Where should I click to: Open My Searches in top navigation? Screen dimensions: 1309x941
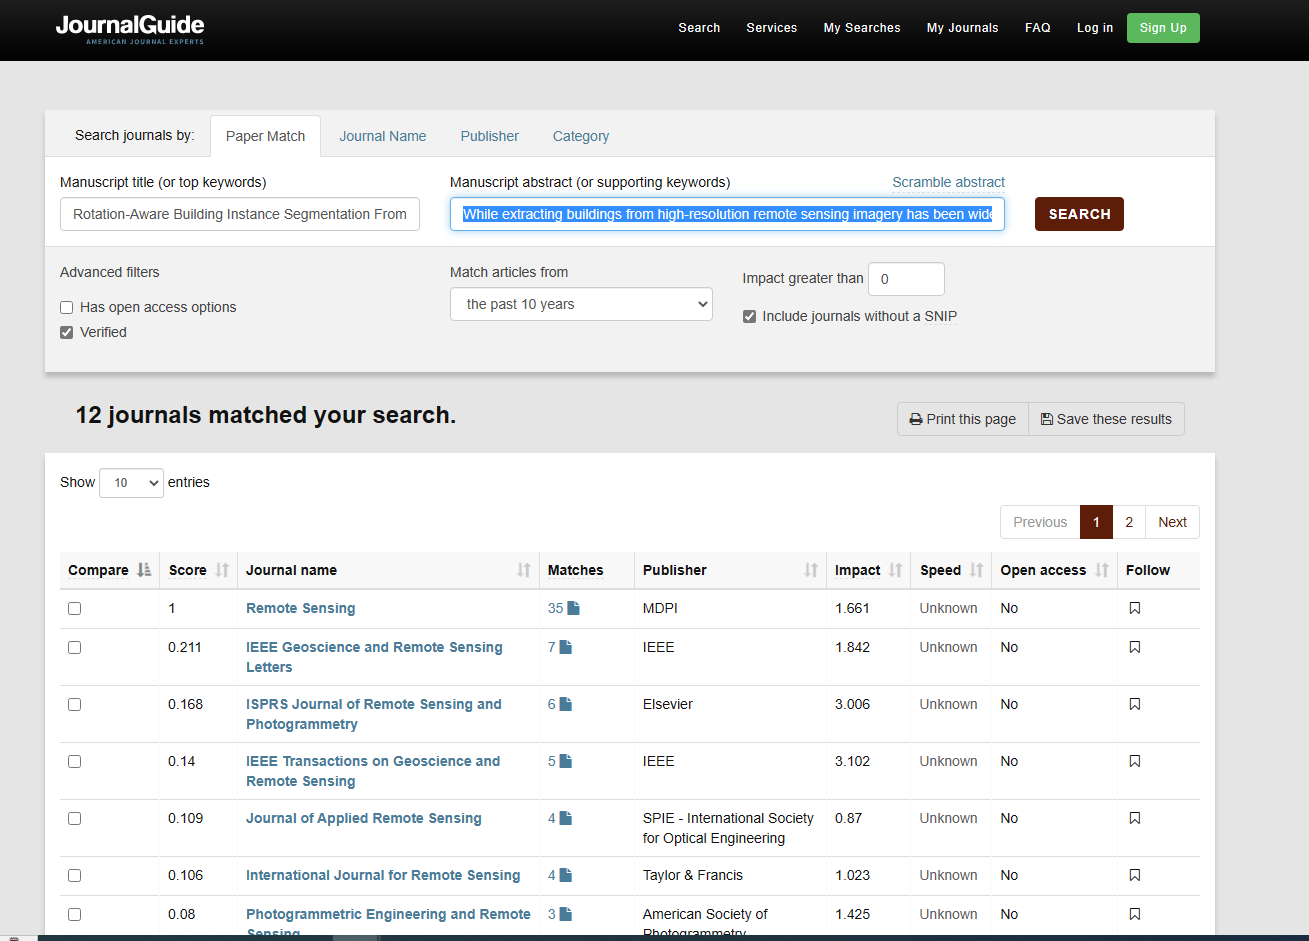point(862,28)
